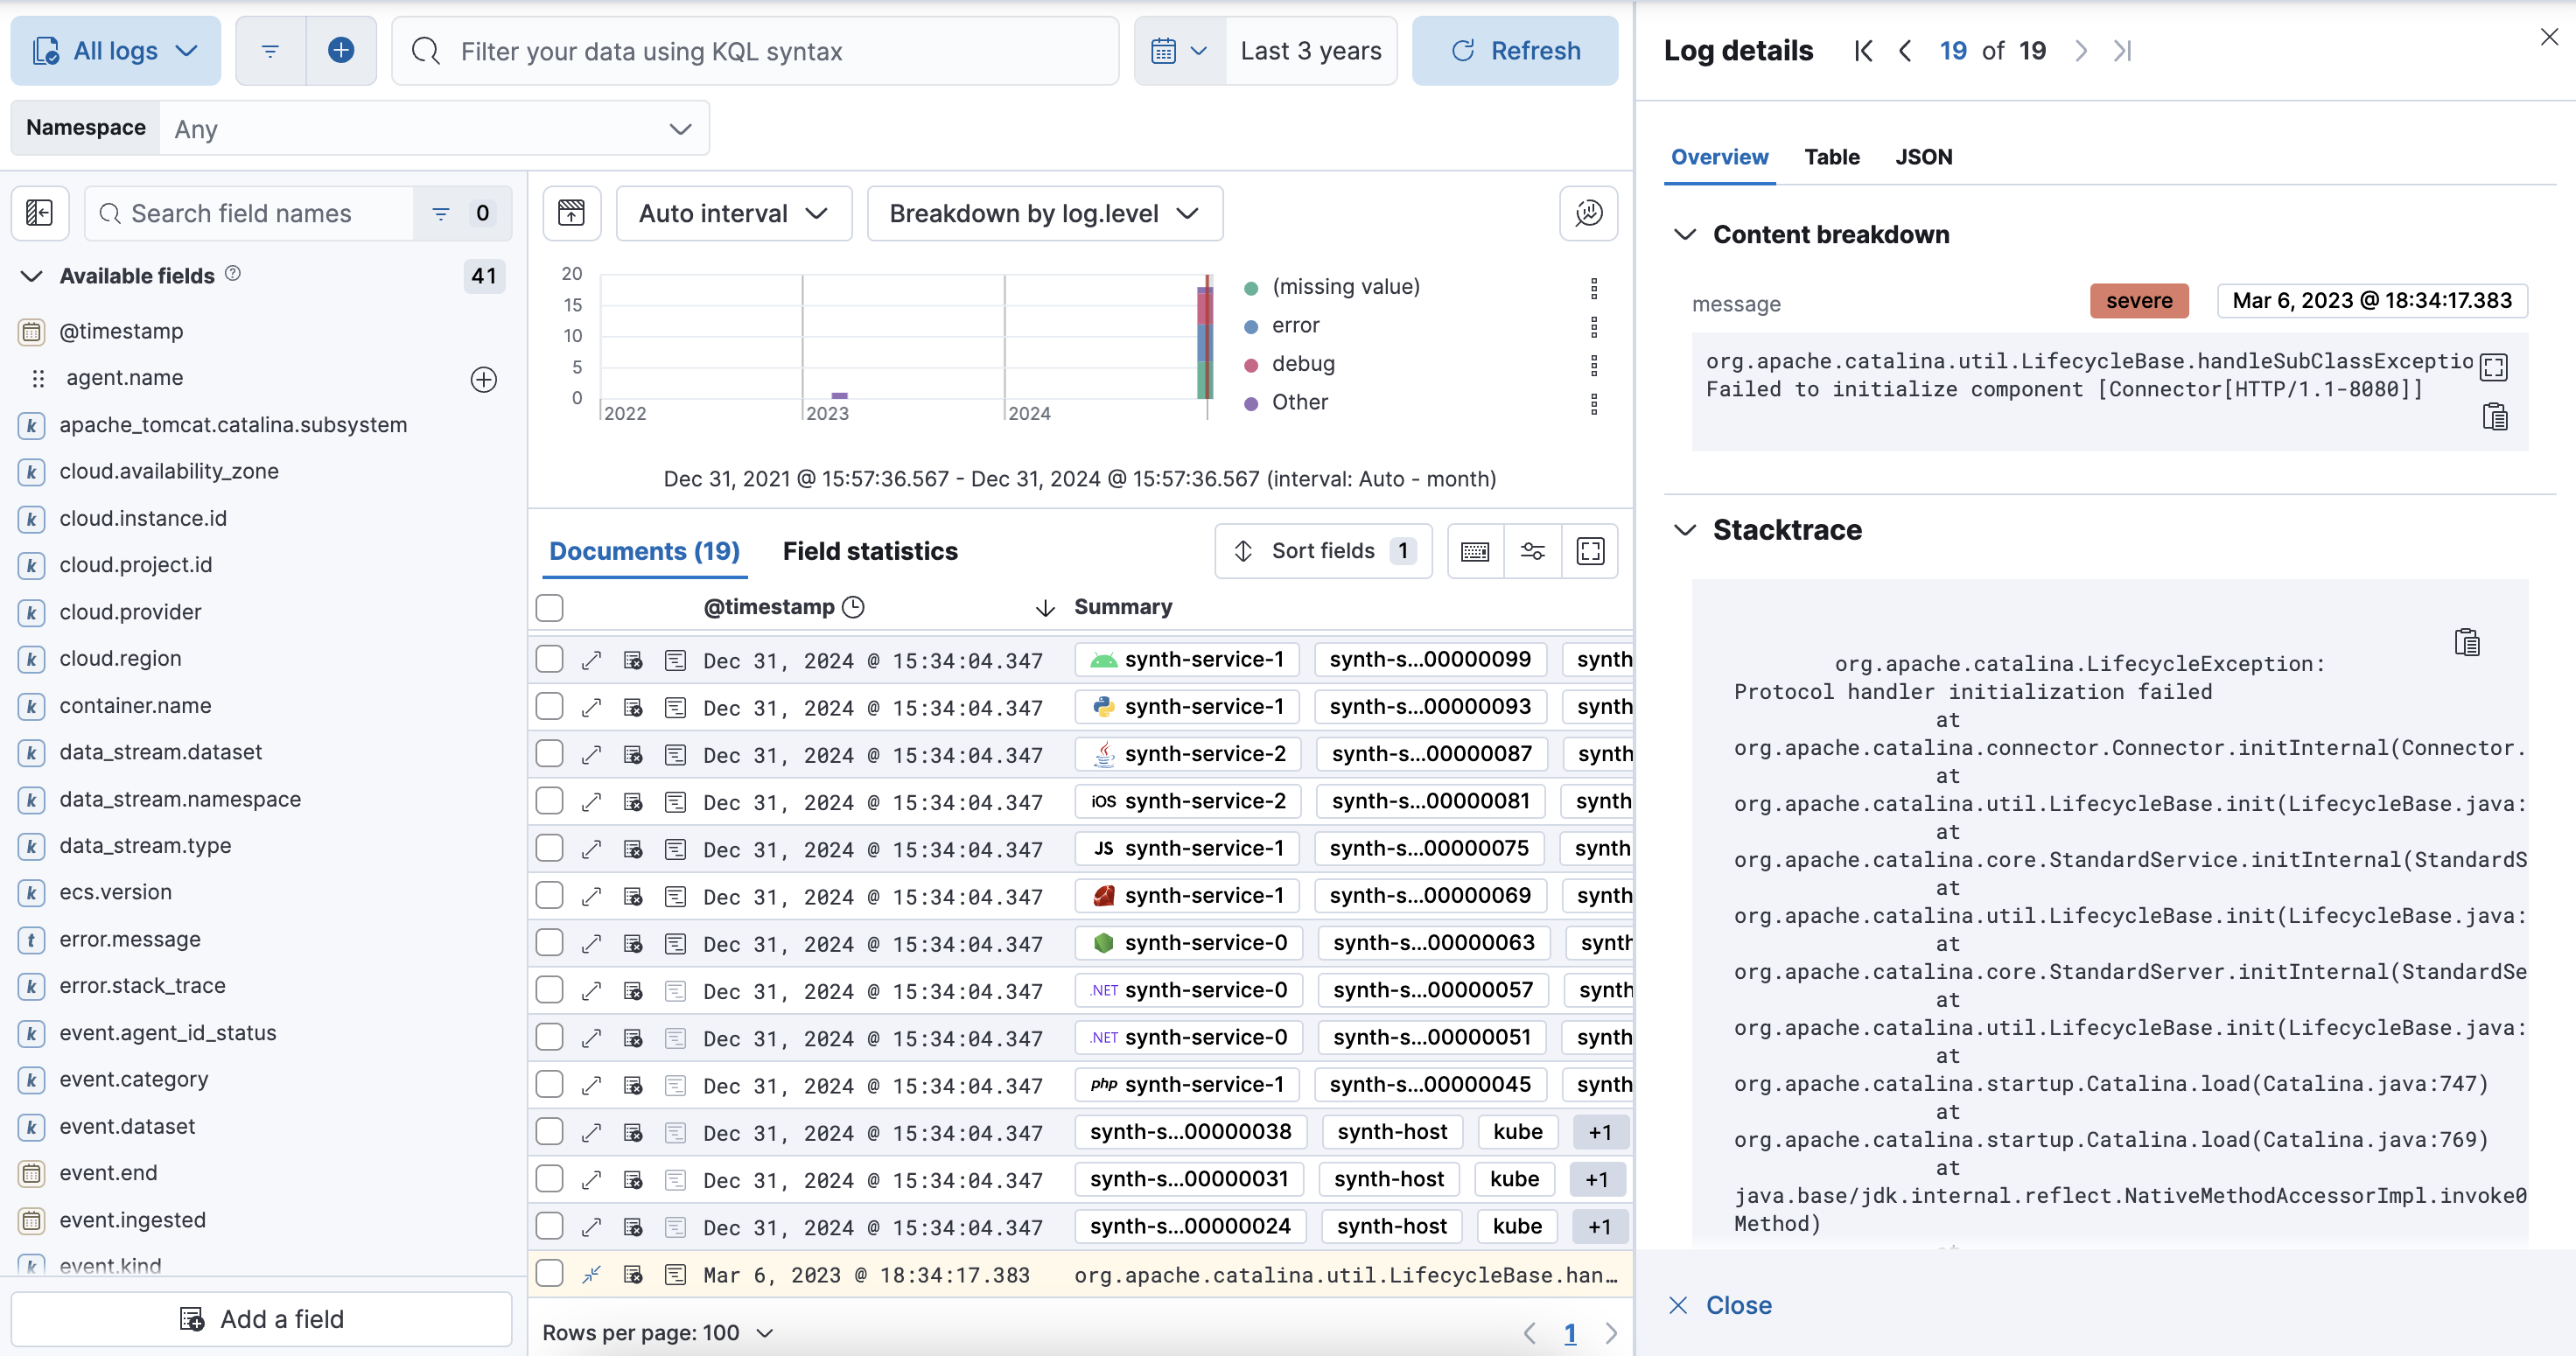Collapse the Available fields section
Screen dimensions: 2576x1356
pyautogui.click(x=32, y=276)
